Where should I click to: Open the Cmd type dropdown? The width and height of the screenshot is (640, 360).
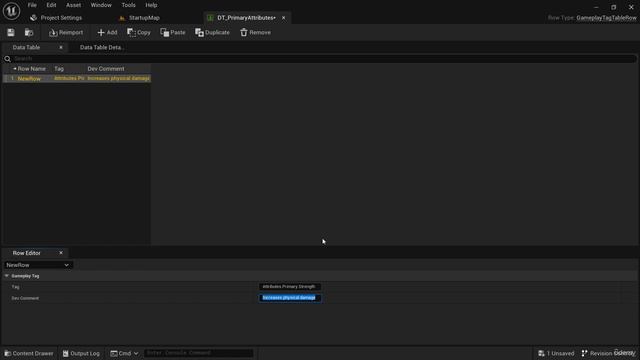[124, 353]
